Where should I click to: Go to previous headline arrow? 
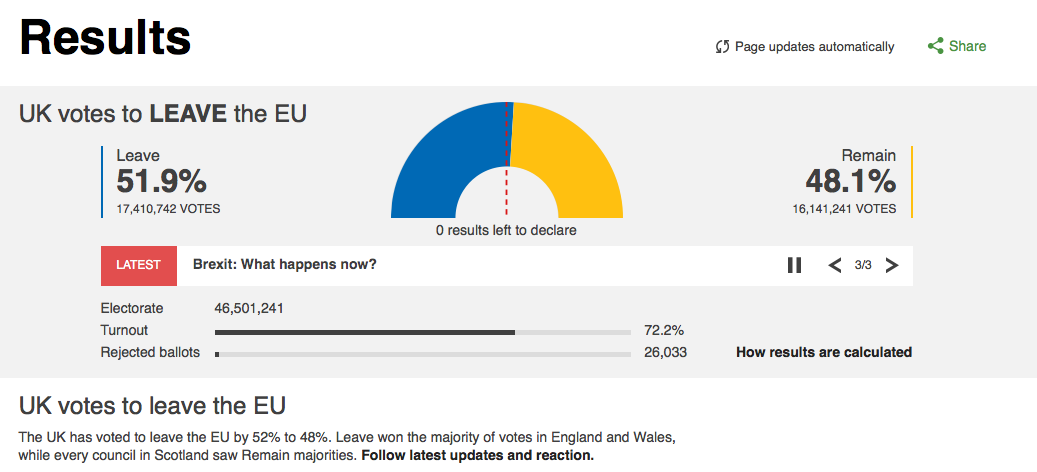835,265
